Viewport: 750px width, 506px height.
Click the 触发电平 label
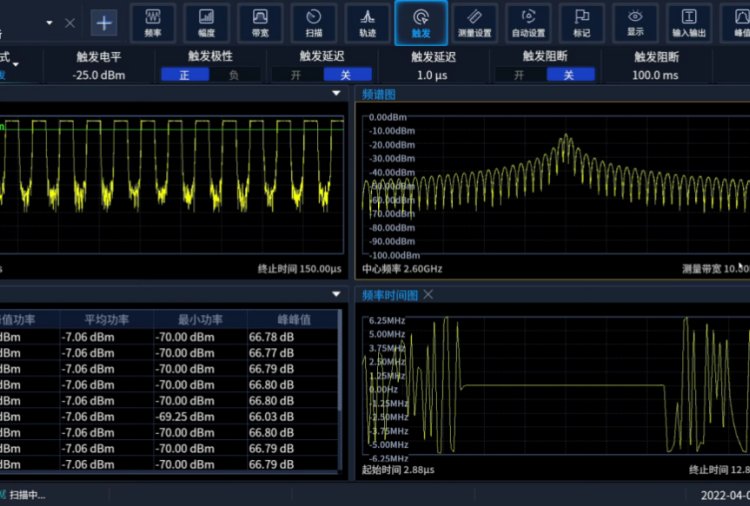pyautogui.click(x=99, y=57)
